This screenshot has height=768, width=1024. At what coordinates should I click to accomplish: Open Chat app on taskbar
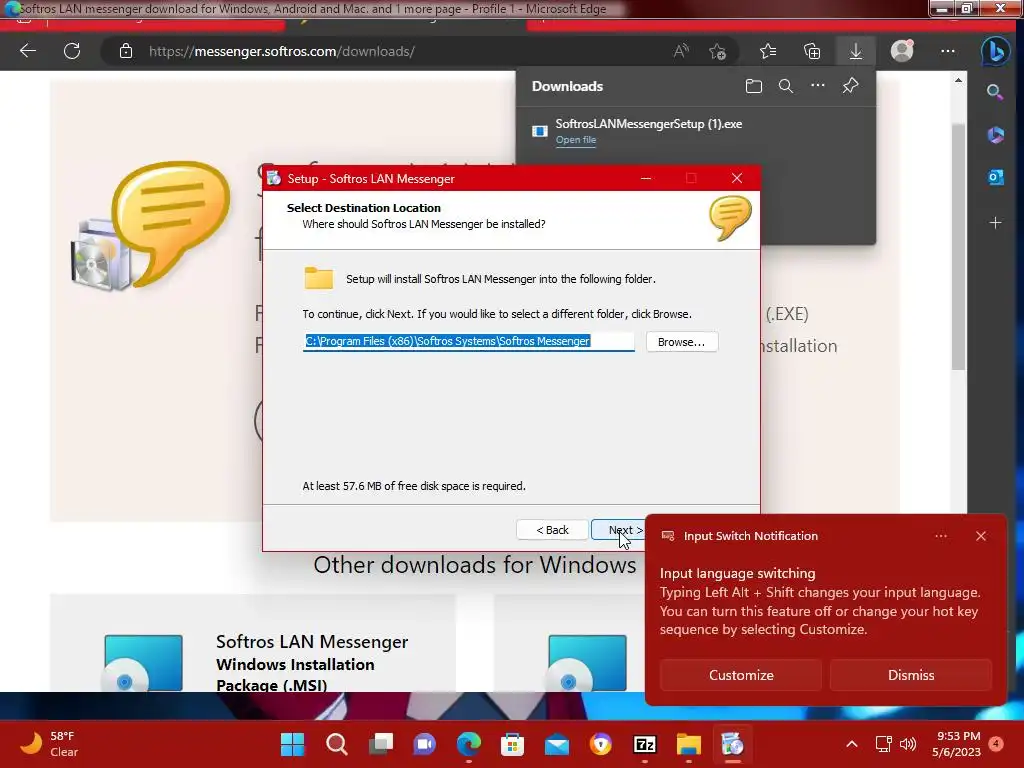424,744
